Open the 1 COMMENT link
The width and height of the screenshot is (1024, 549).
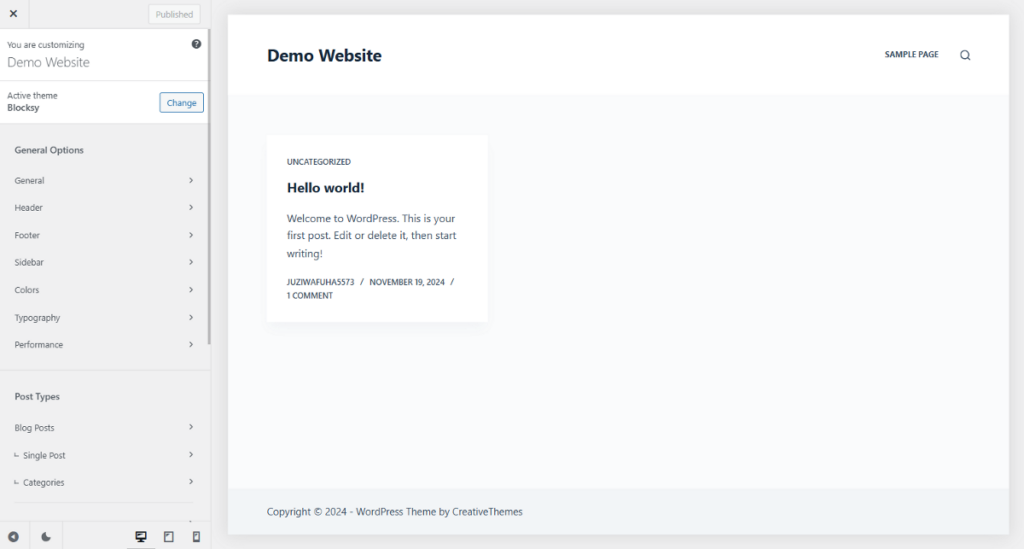(x=310, y=296)
